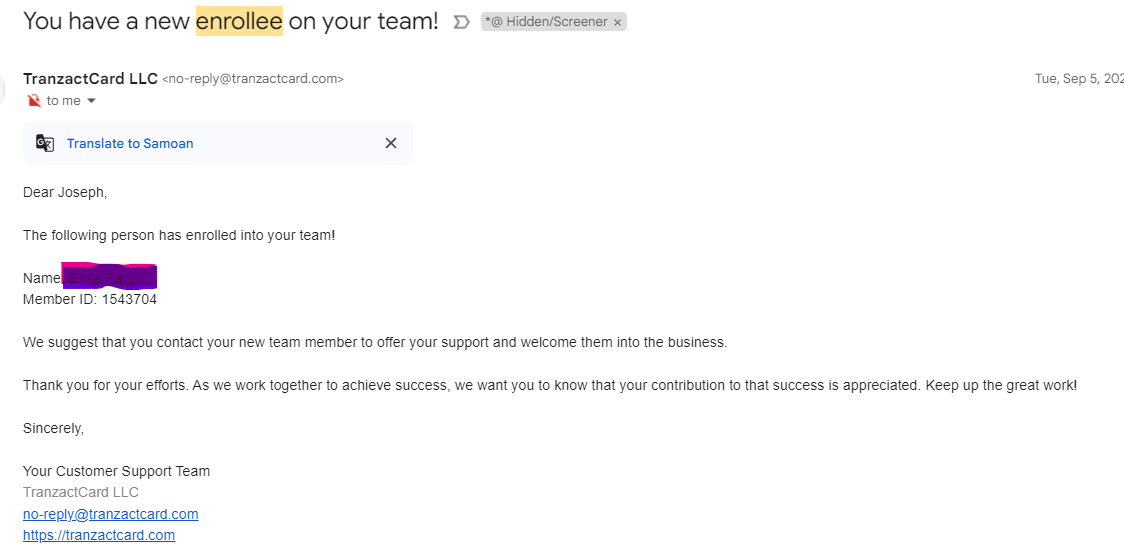The width and height of the screenshot is (1124, 559).
Task: Click the sender name TranzactCard LLC
Action: (x=90, y=79)
